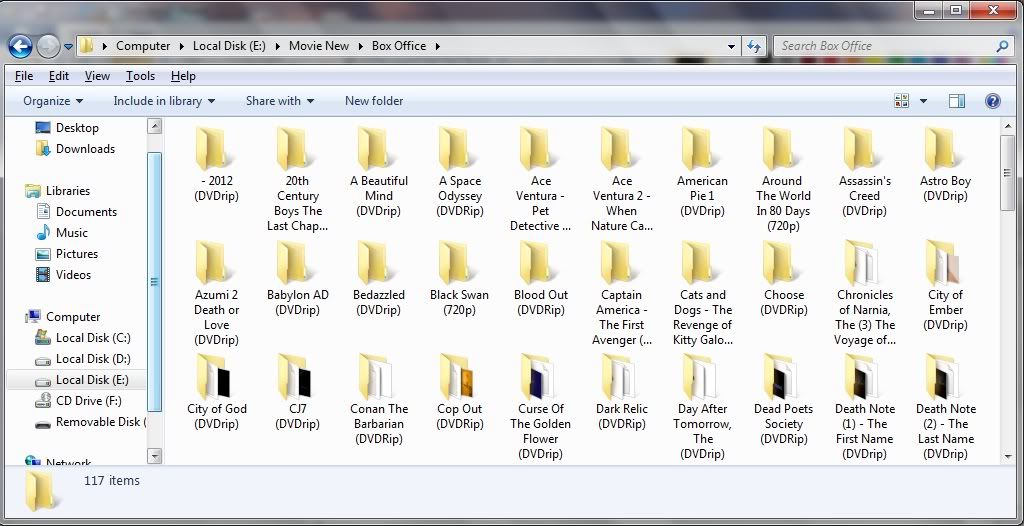Select the A Beautiful Mind folder

coord(379,171)
